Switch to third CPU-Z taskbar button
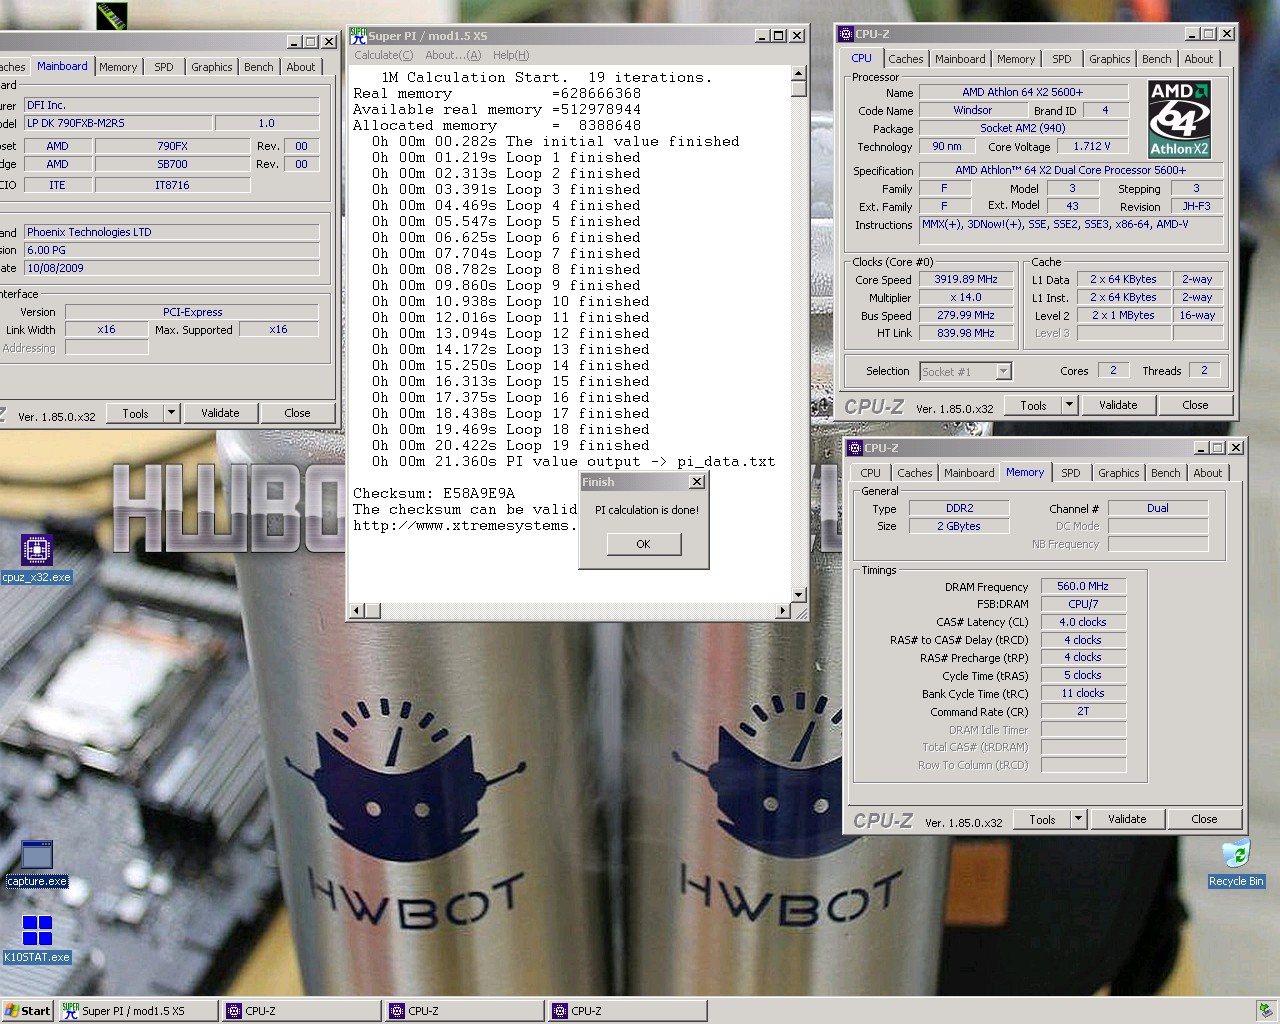The width and height of the screenshot is (1280, 1024). (x=628, y=1011)
